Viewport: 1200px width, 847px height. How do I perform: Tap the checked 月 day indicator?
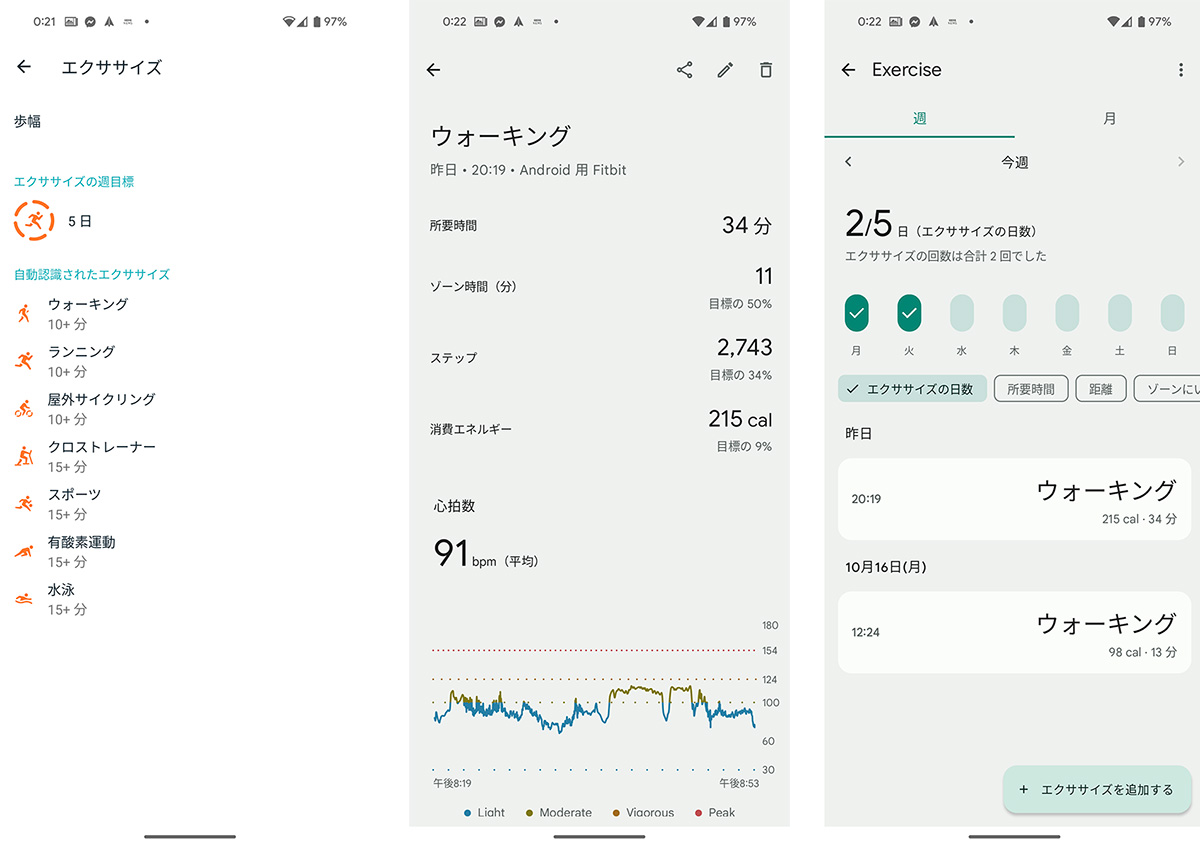pyautogui.click(x=856, y=313)
